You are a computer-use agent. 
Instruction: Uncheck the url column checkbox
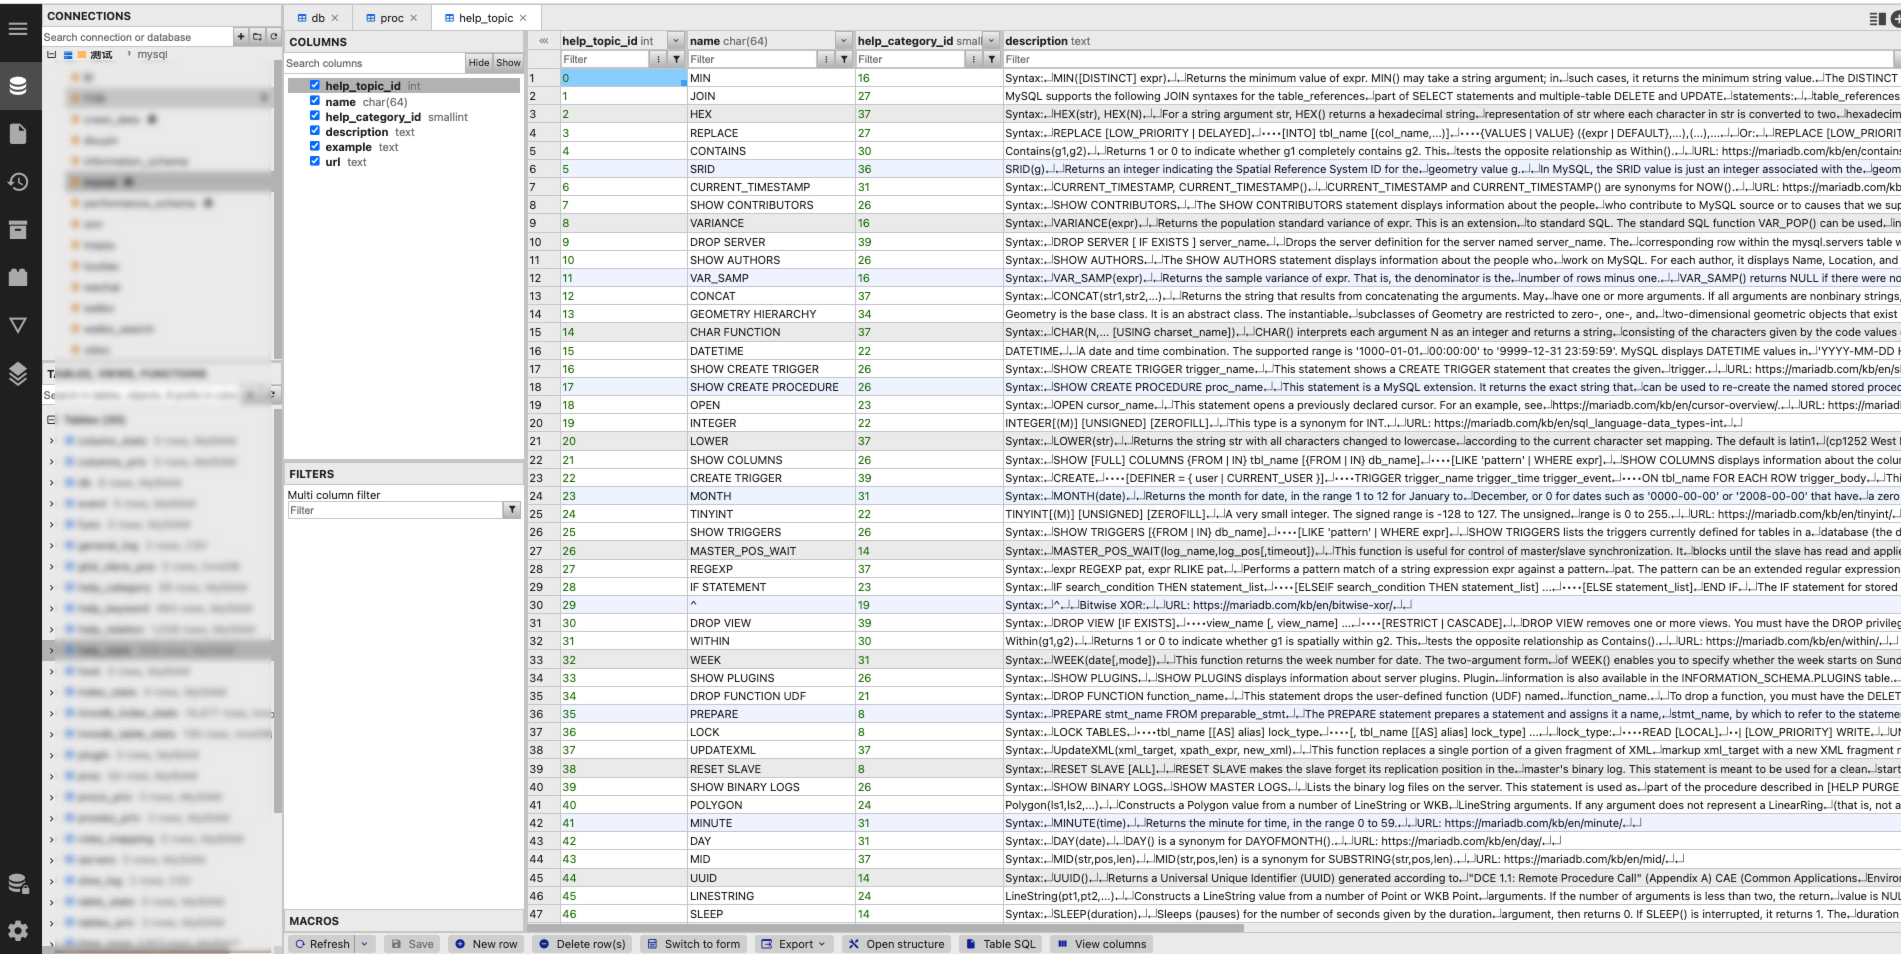click(x=315, y=161)
